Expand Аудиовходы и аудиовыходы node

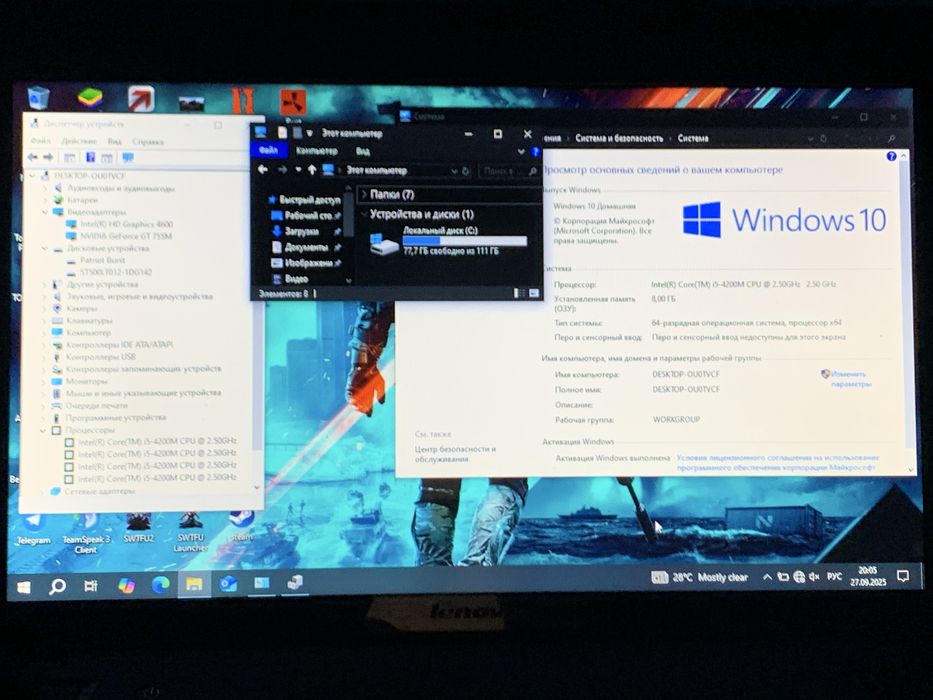click(x=45, y=188)
